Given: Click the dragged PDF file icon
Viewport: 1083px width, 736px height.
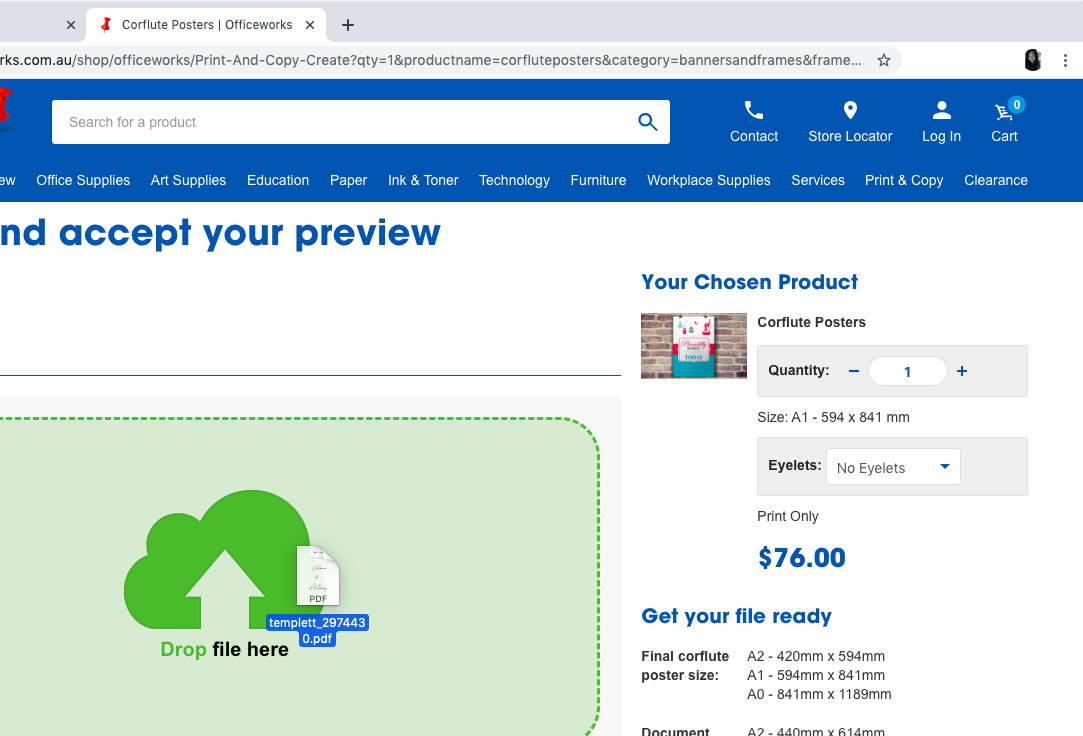Looking at the screenshot, I should [318, 576].
